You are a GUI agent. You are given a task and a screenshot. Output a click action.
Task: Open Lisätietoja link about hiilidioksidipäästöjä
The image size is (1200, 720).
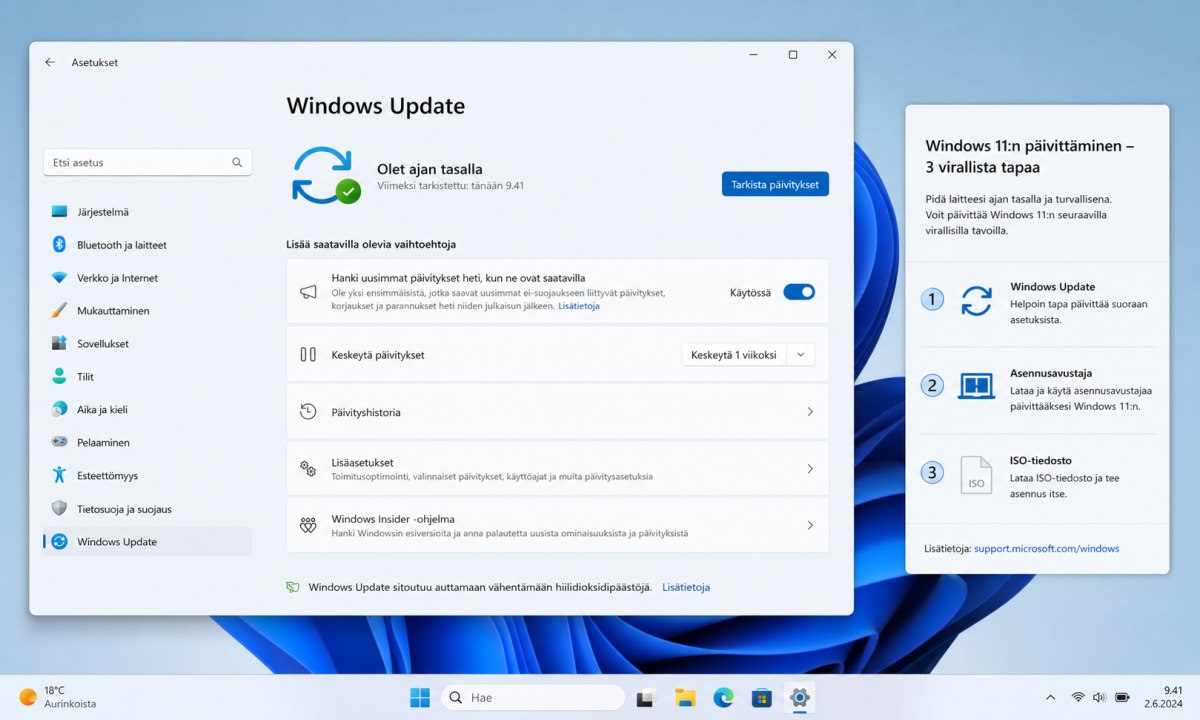coord(686,587)
